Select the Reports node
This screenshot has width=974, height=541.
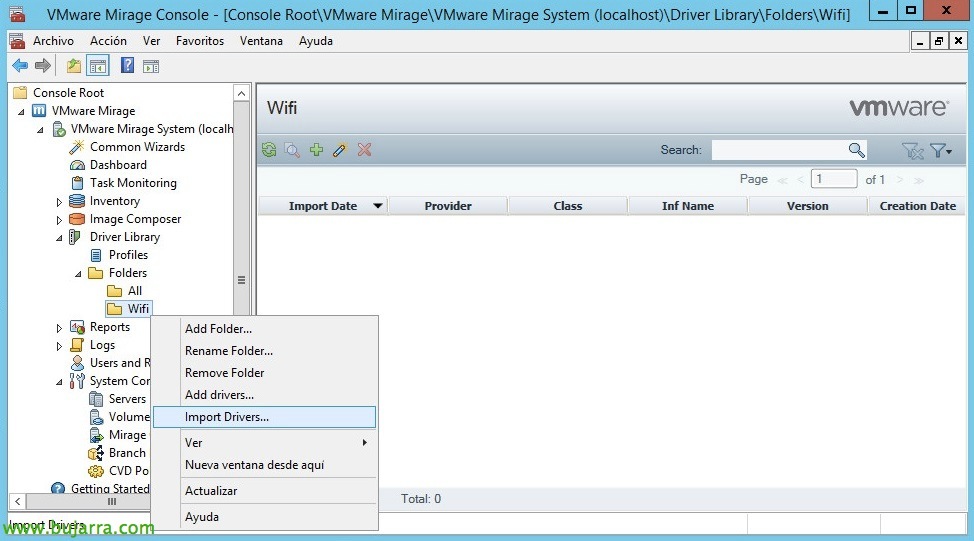(x=109, y=327)
